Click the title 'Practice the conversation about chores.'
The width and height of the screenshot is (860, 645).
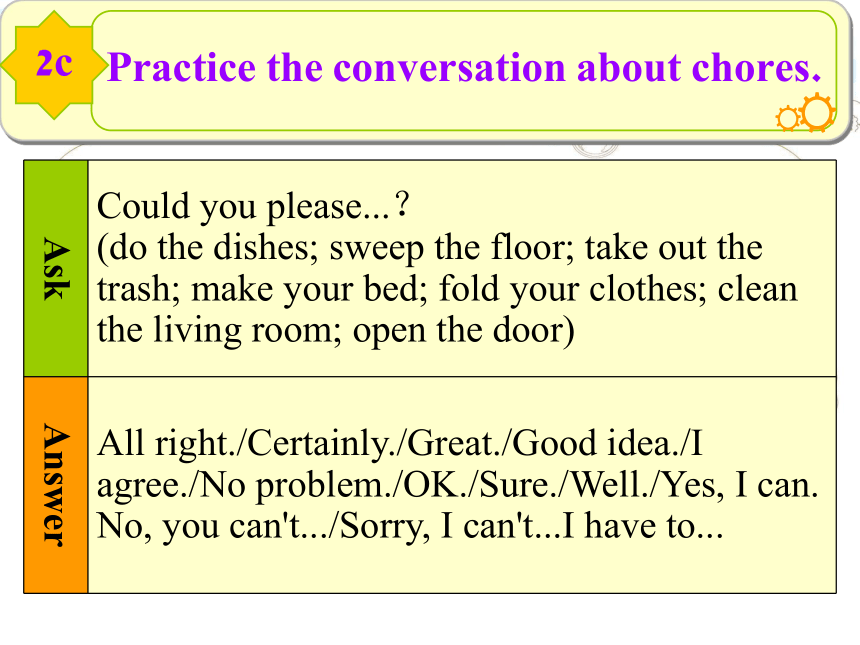(x=464, y=68)
